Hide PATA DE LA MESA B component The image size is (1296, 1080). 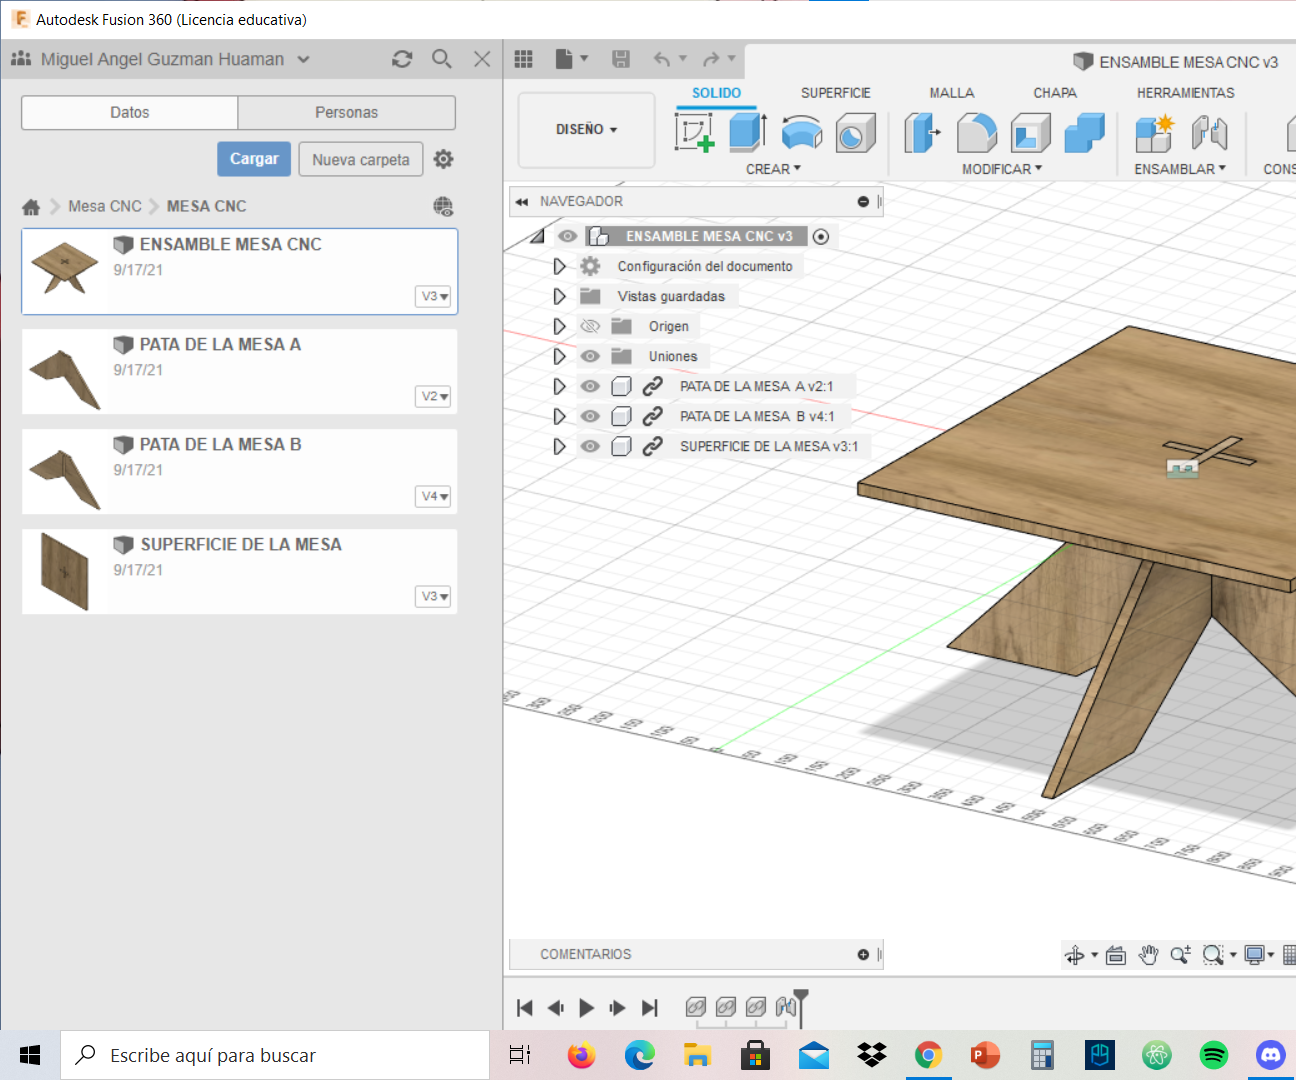[x=590, y=416]
